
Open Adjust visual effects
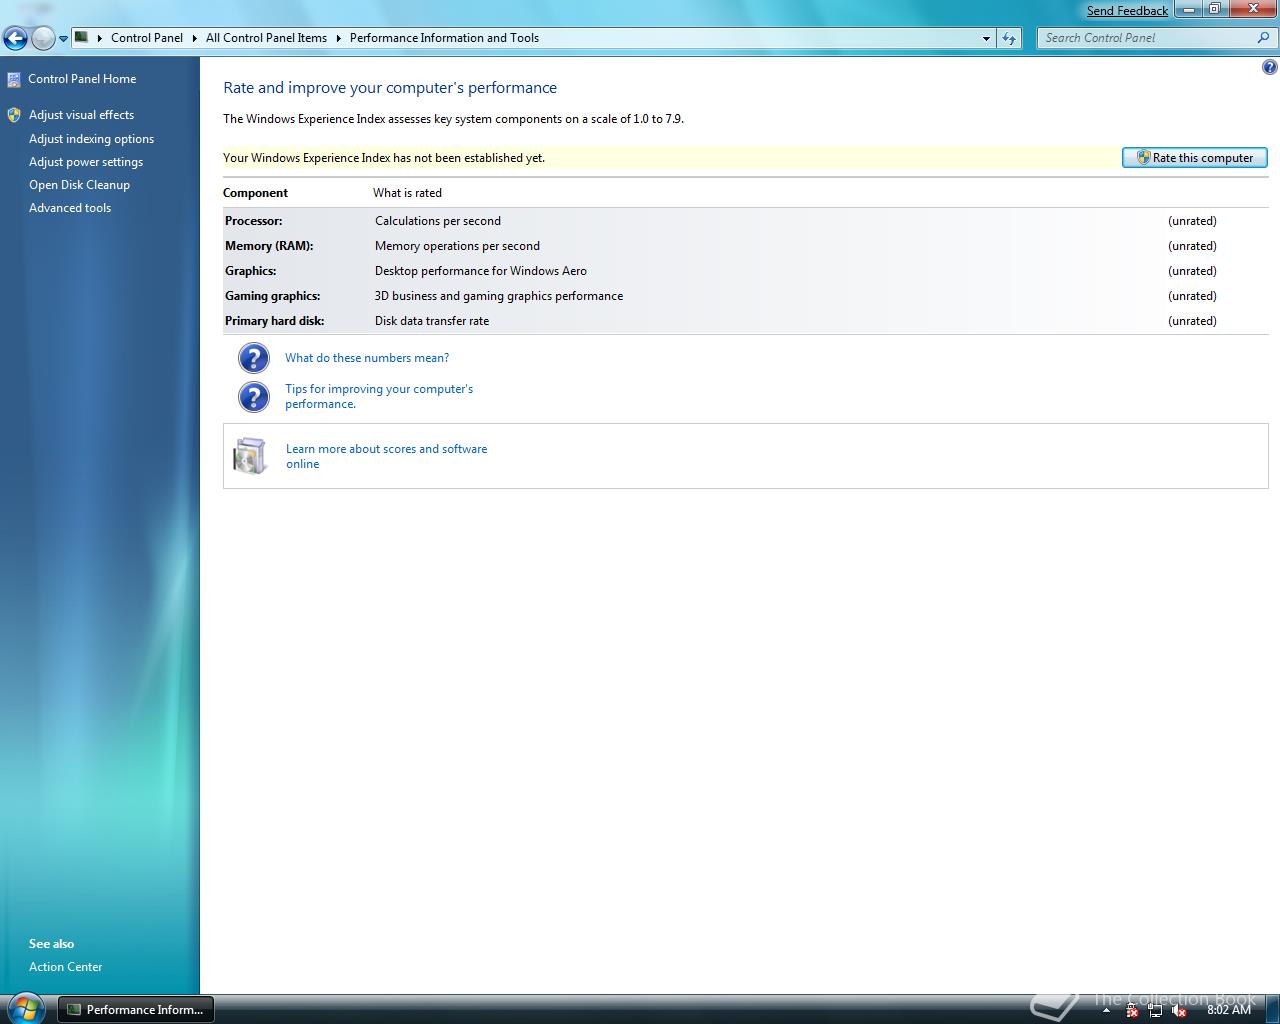[81, 115]
